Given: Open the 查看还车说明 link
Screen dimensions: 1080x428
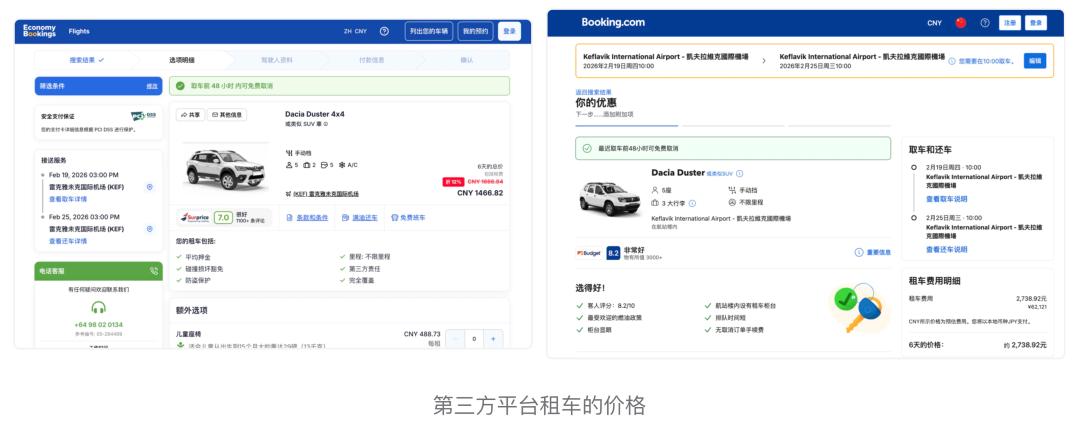Looking at the screenshot, I should [x=946, y=249].
